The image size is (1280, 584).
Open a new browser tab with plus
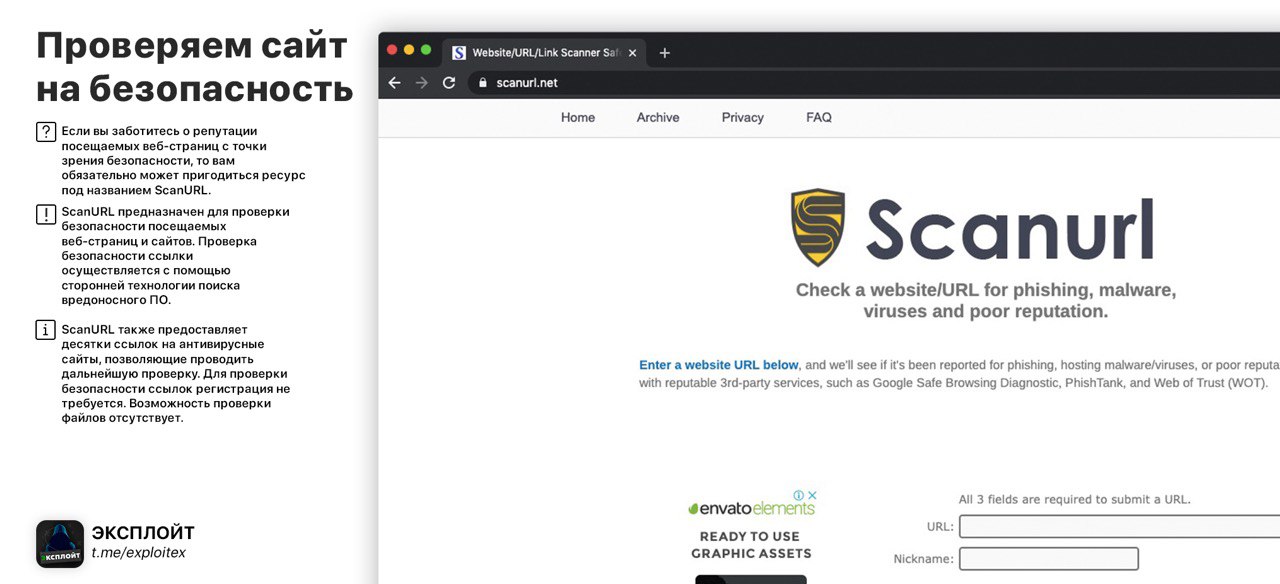pos(664,53)
